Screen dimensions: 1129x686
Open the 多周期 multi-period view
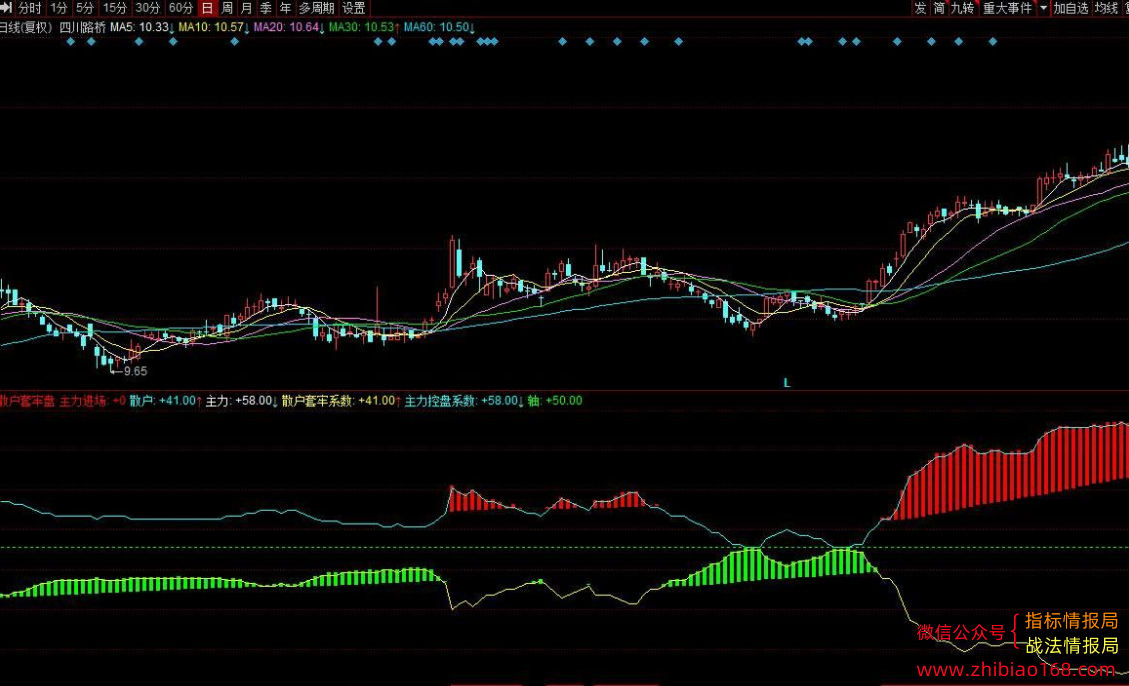pyautogui.click(x=317, y=8)
